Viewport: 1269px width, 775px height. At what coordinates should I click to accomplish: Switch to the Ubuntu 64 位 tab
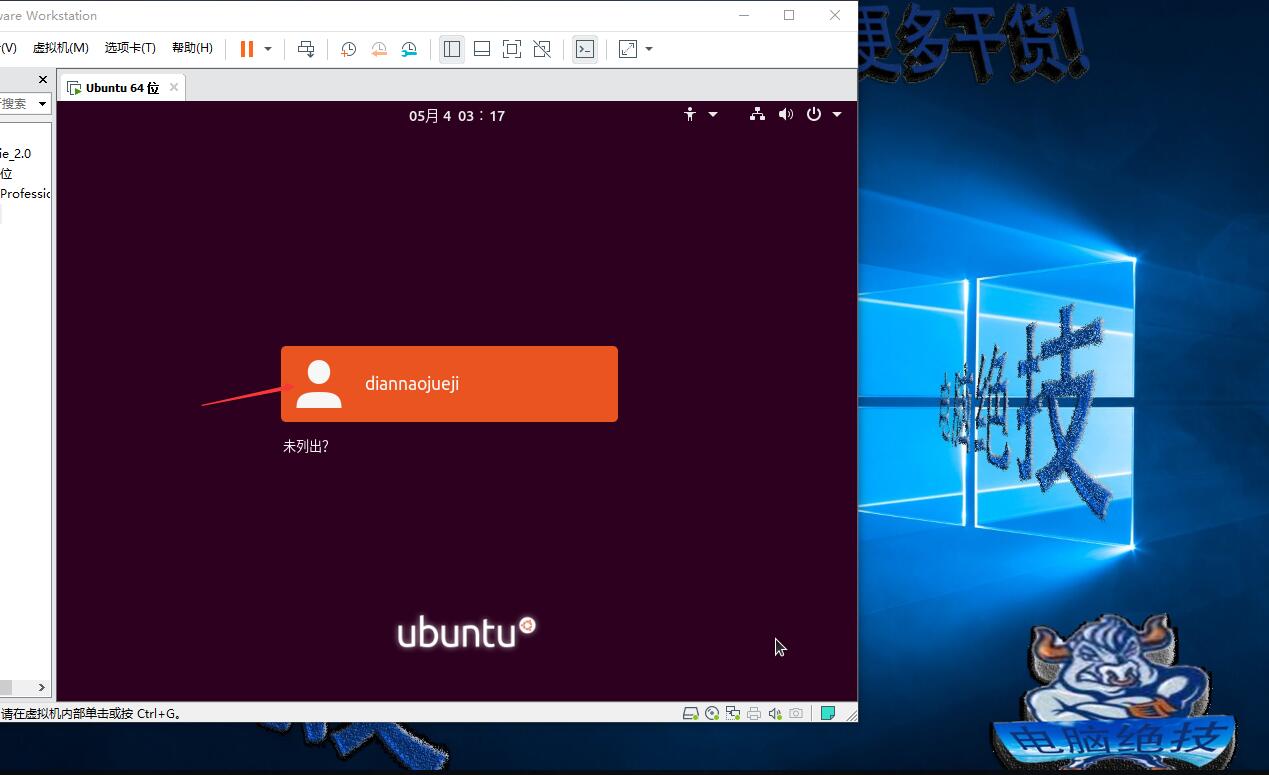click(x=122, y=88)
